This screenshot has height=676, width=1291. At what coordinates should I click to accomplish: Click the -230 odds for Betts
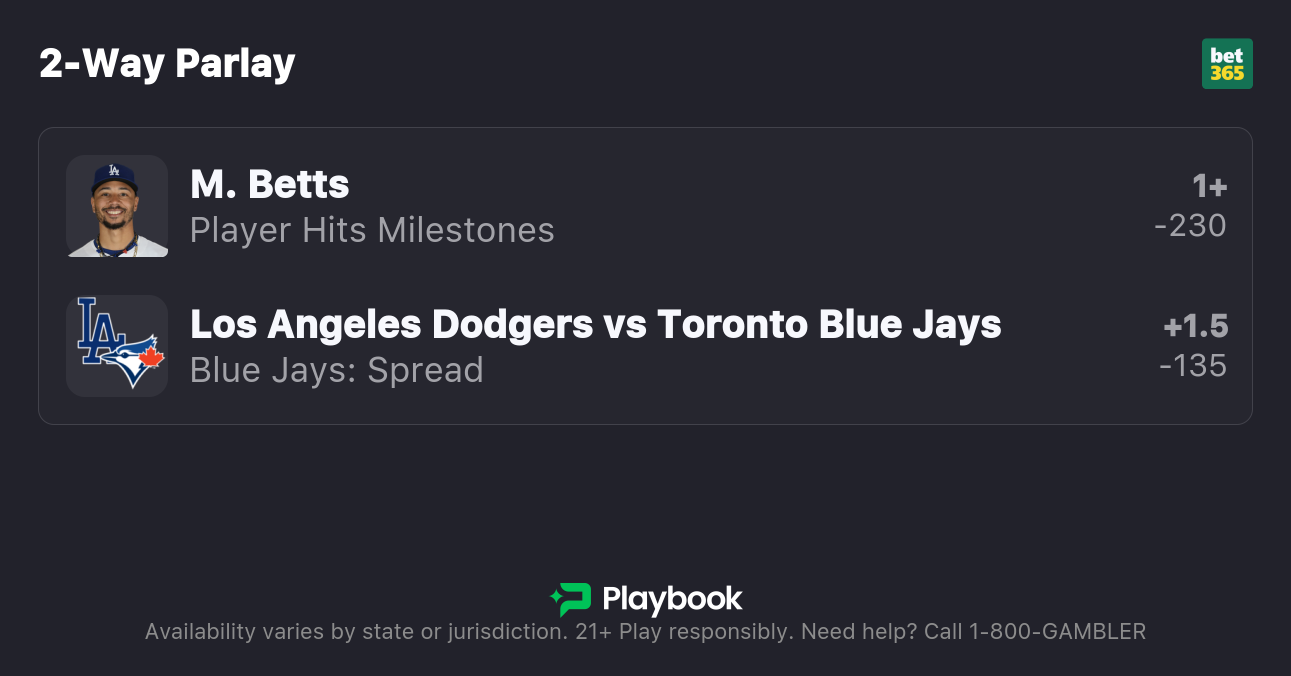(x=1190, y=226)
